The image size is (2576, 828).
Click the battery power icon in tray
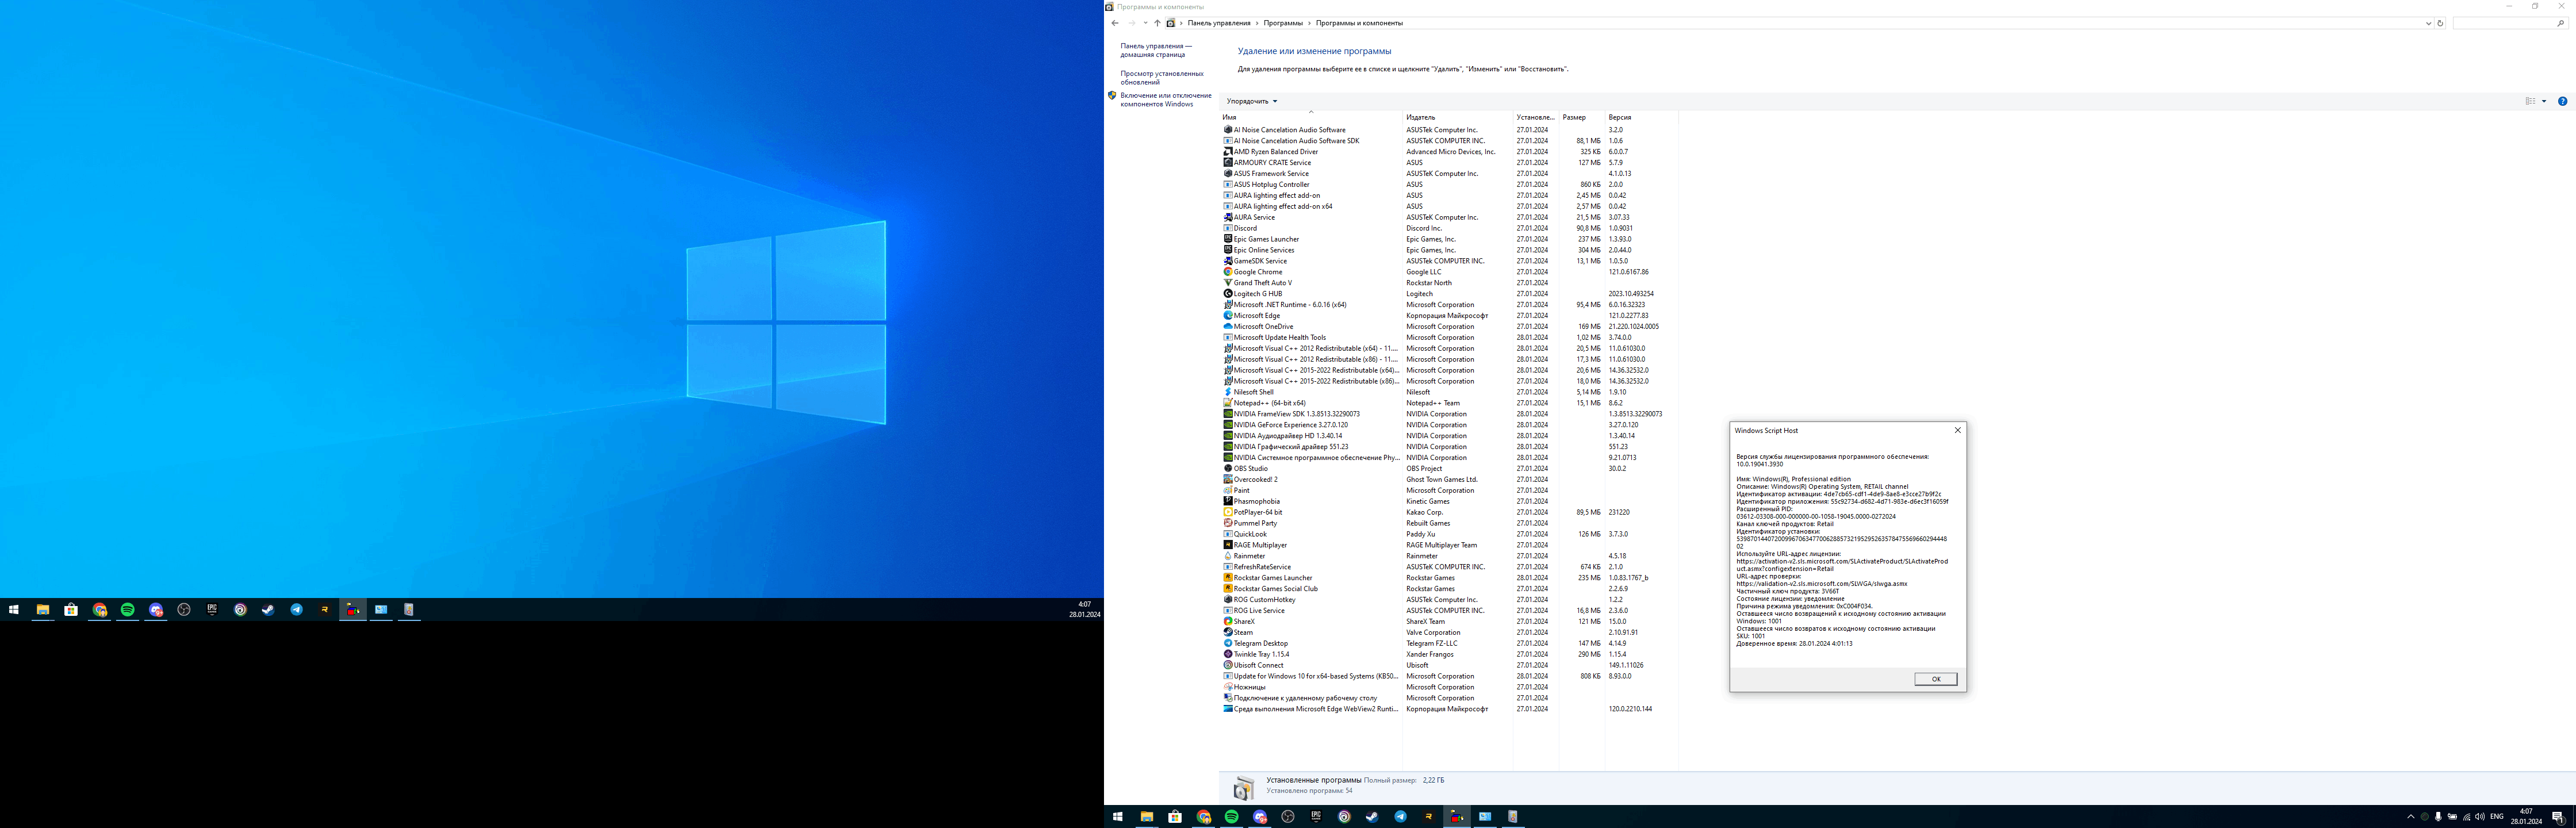pos(2452,817)
